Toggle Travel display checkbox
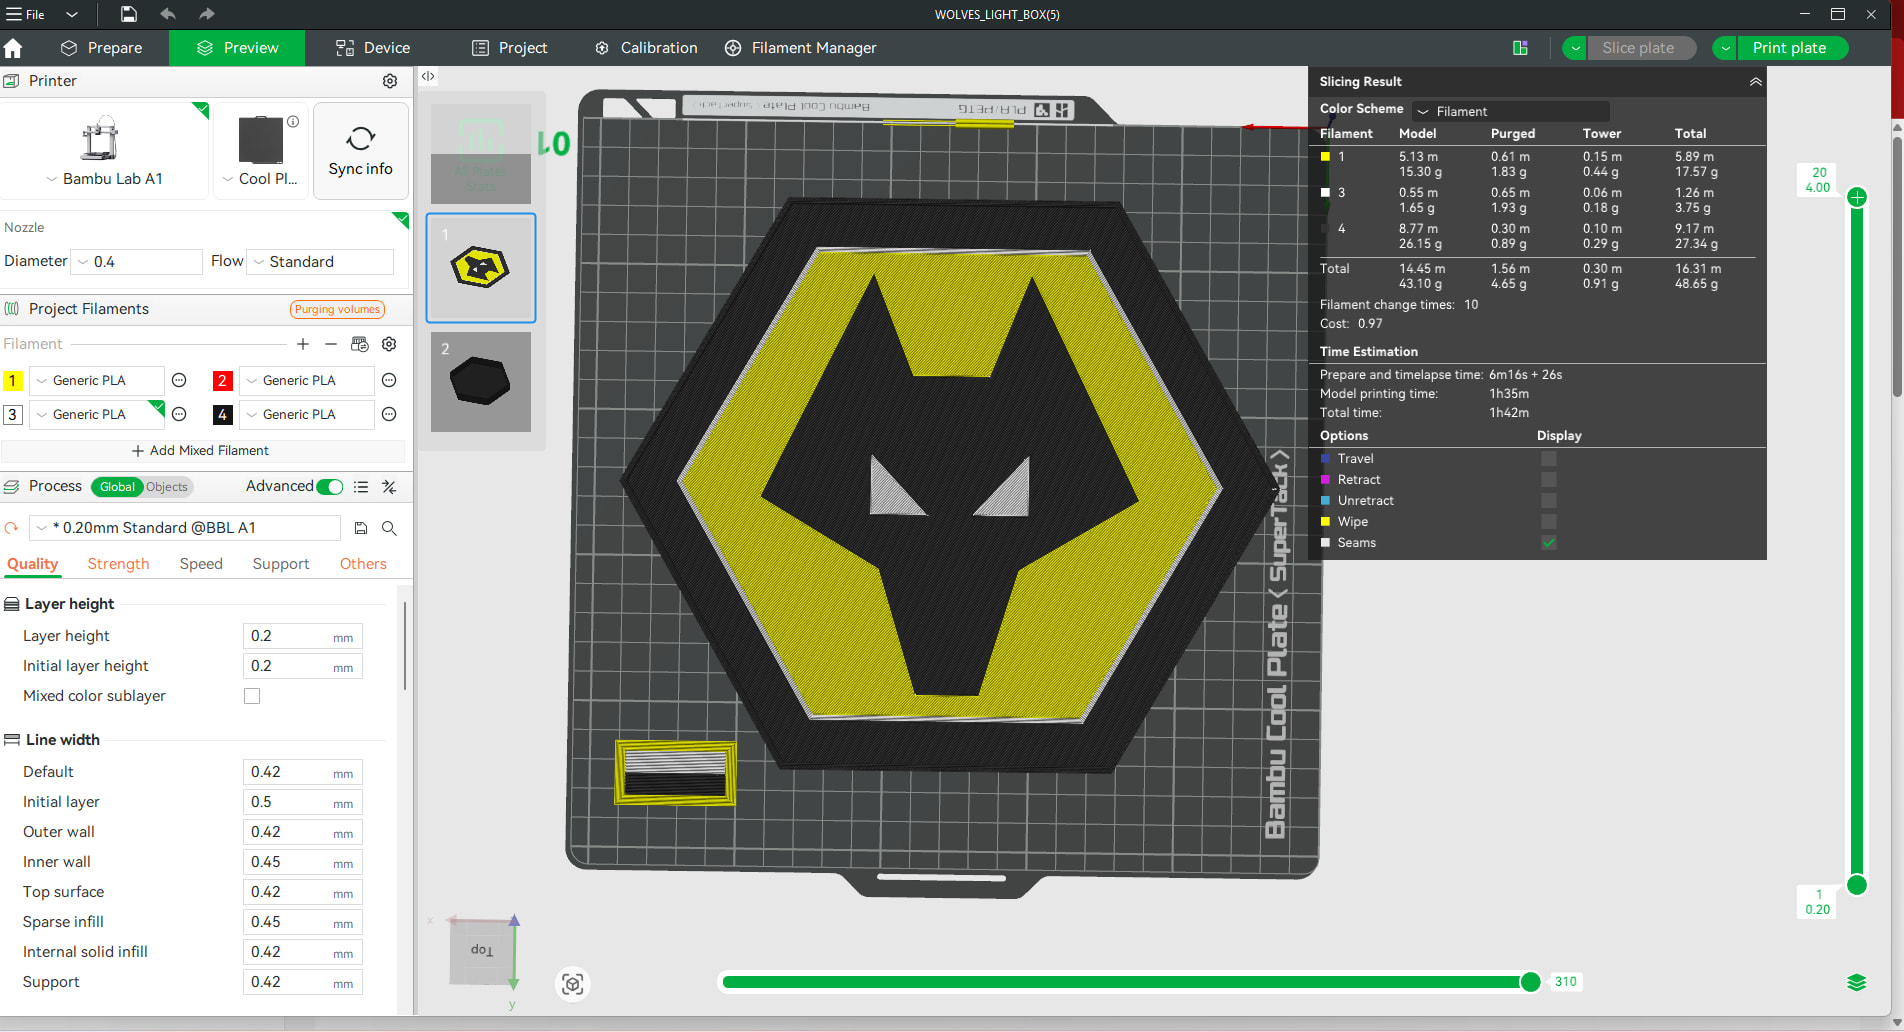Screen dimensions: 1904x1032 point(1549,459)
